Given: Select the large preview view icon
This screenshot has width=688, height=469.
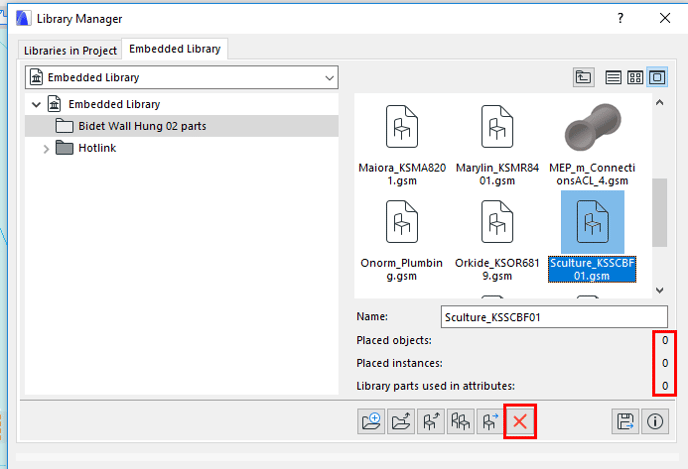Looking at the screenshot, I should point(657,78).
